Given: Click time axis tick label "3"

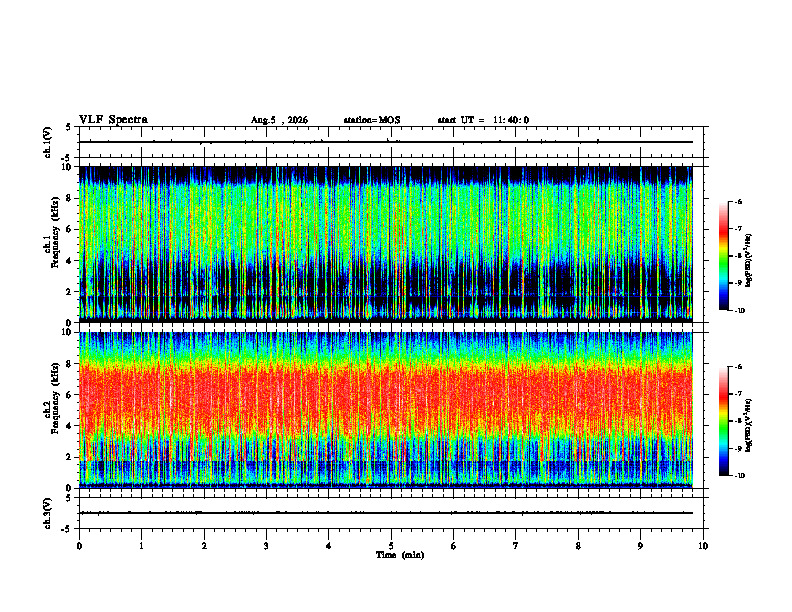Looking at the screenshot, I should point(266,546).
